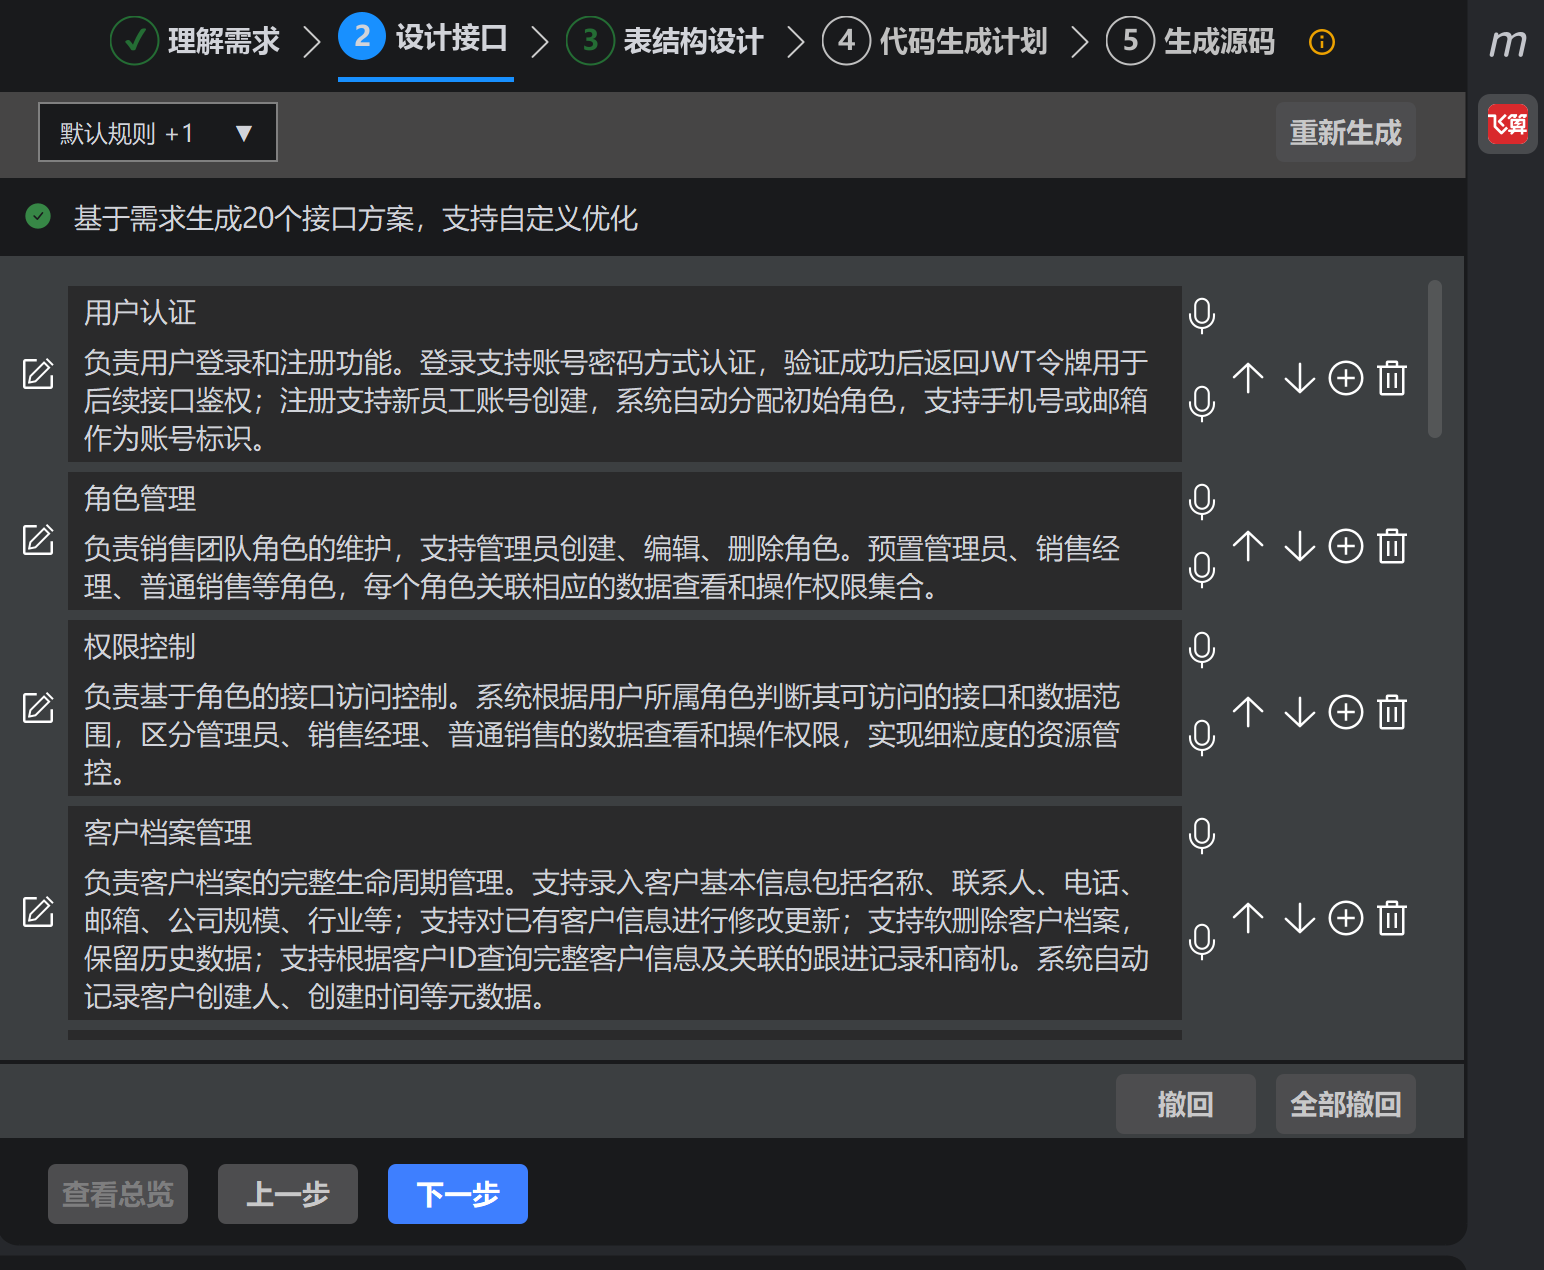Delete the 角色管理 entry
The image size is (1544, 1270).
click(x=1392, y=546)
